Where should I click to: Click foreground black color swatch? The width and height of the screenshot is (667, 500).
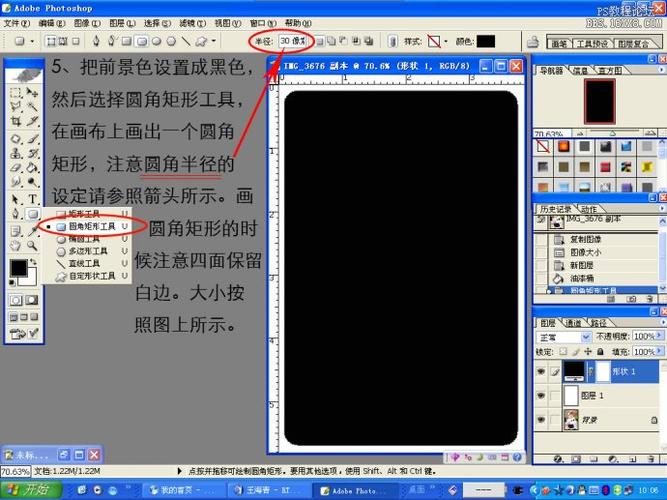tap(18, 268)
